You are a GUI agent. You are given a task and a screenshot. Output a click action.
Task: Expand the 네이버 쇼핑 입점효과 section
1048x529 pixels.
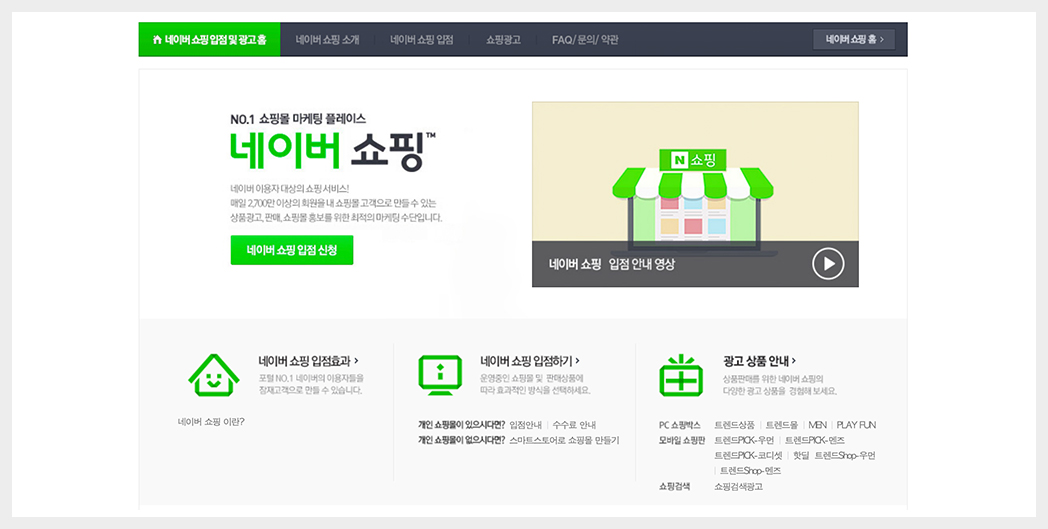coord(308,361)
